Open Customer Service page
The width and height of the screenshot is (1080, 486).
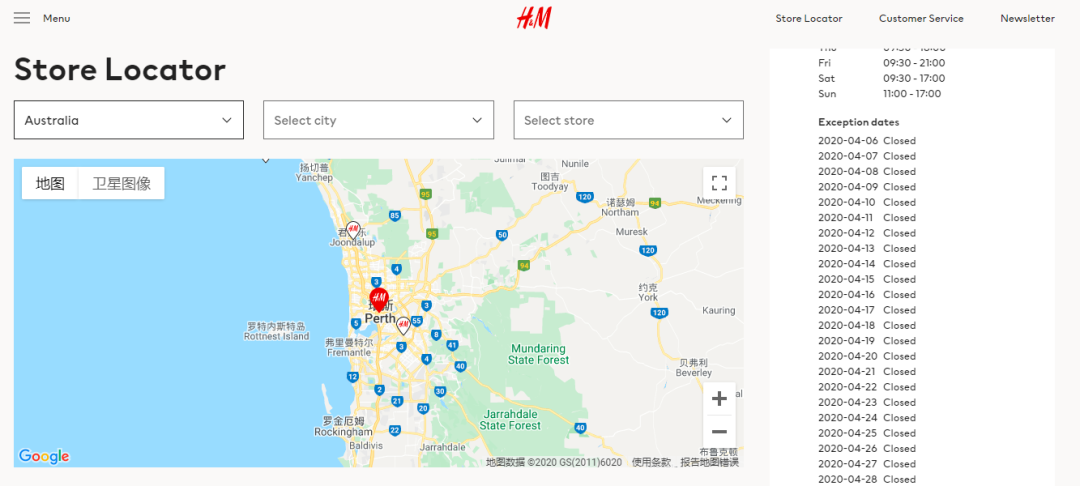(x=921, y=19)
